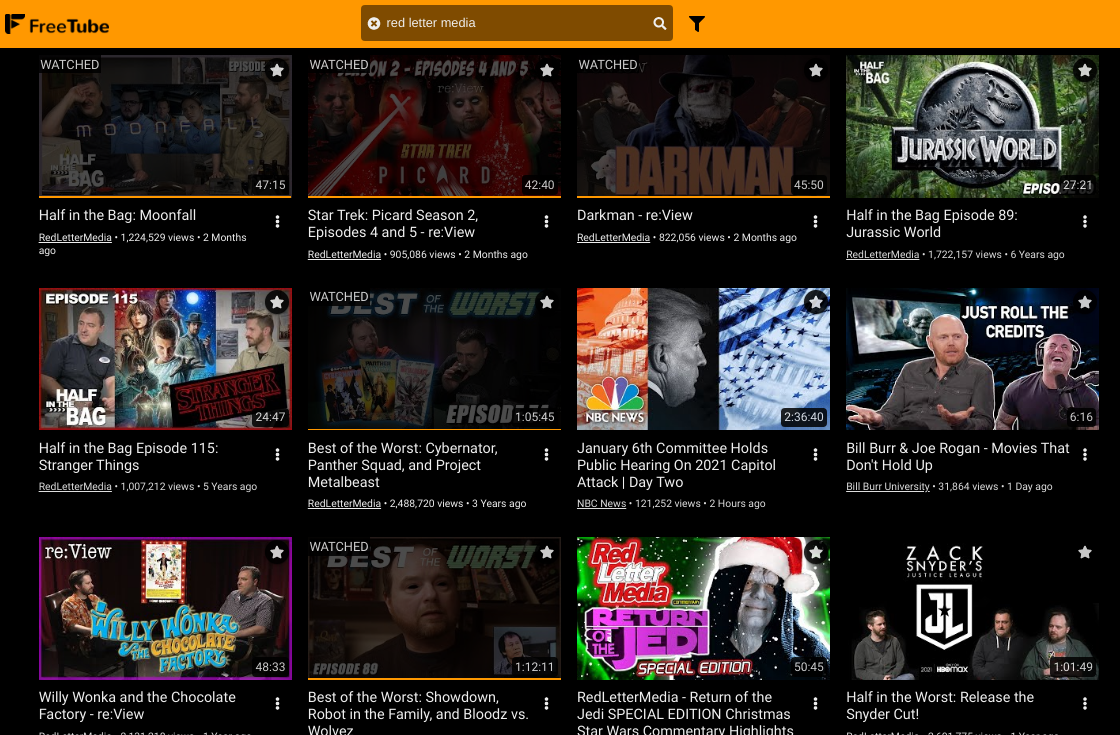1120x735 pixels.
Task: Open title Half in the Bag Episode 89: Jurassic World
Action: (x=932, y=224)
